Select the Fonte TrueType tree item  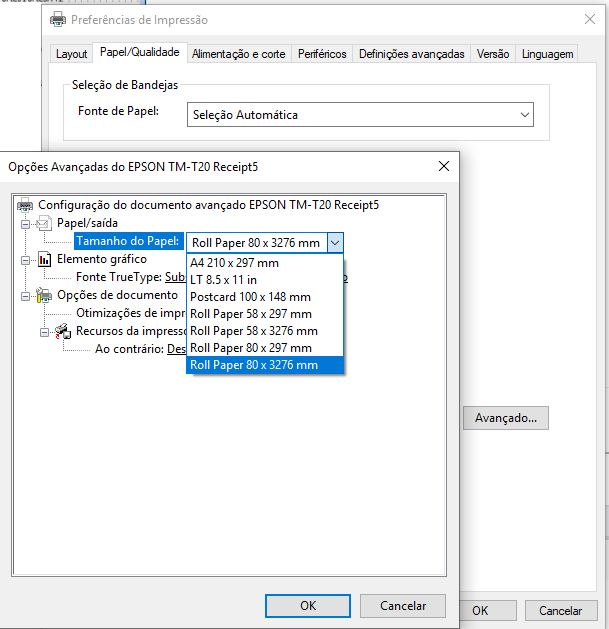119,277
